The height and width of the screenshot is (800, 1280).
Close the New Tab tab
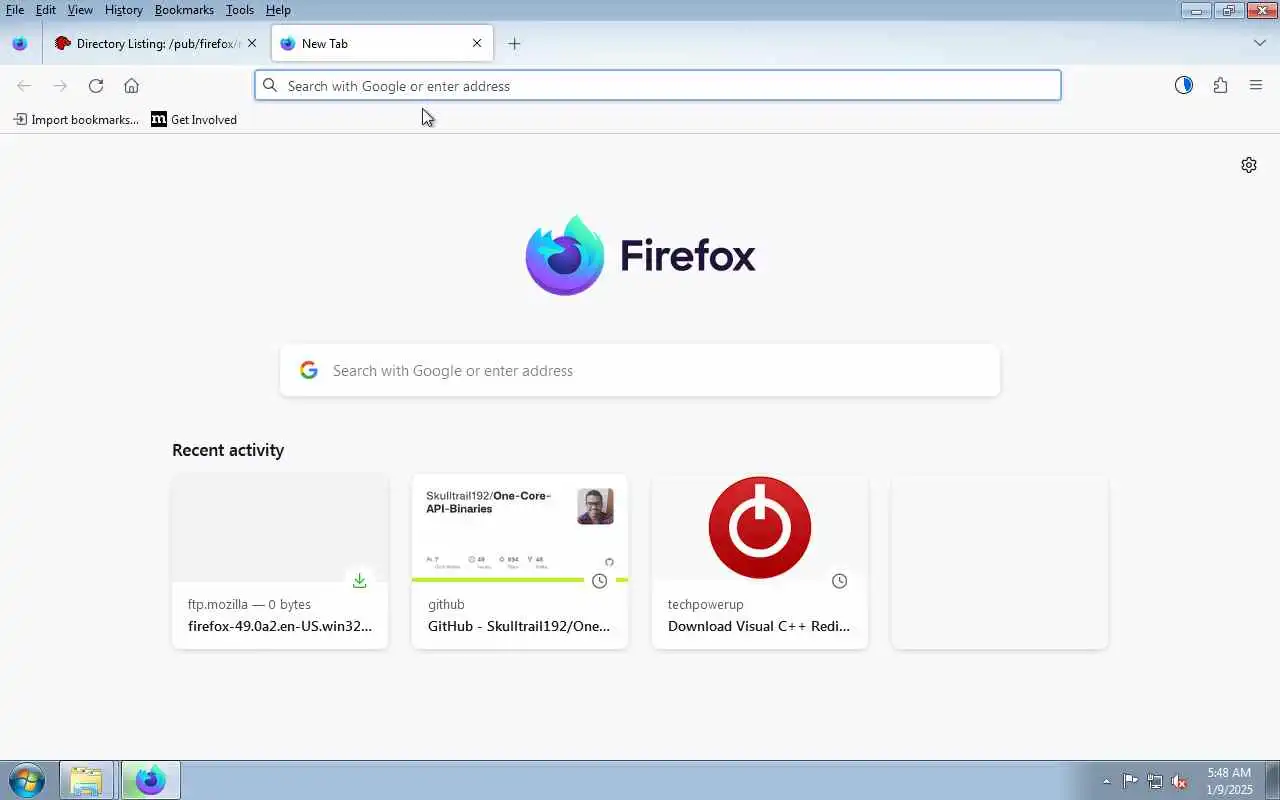point(477,43)
